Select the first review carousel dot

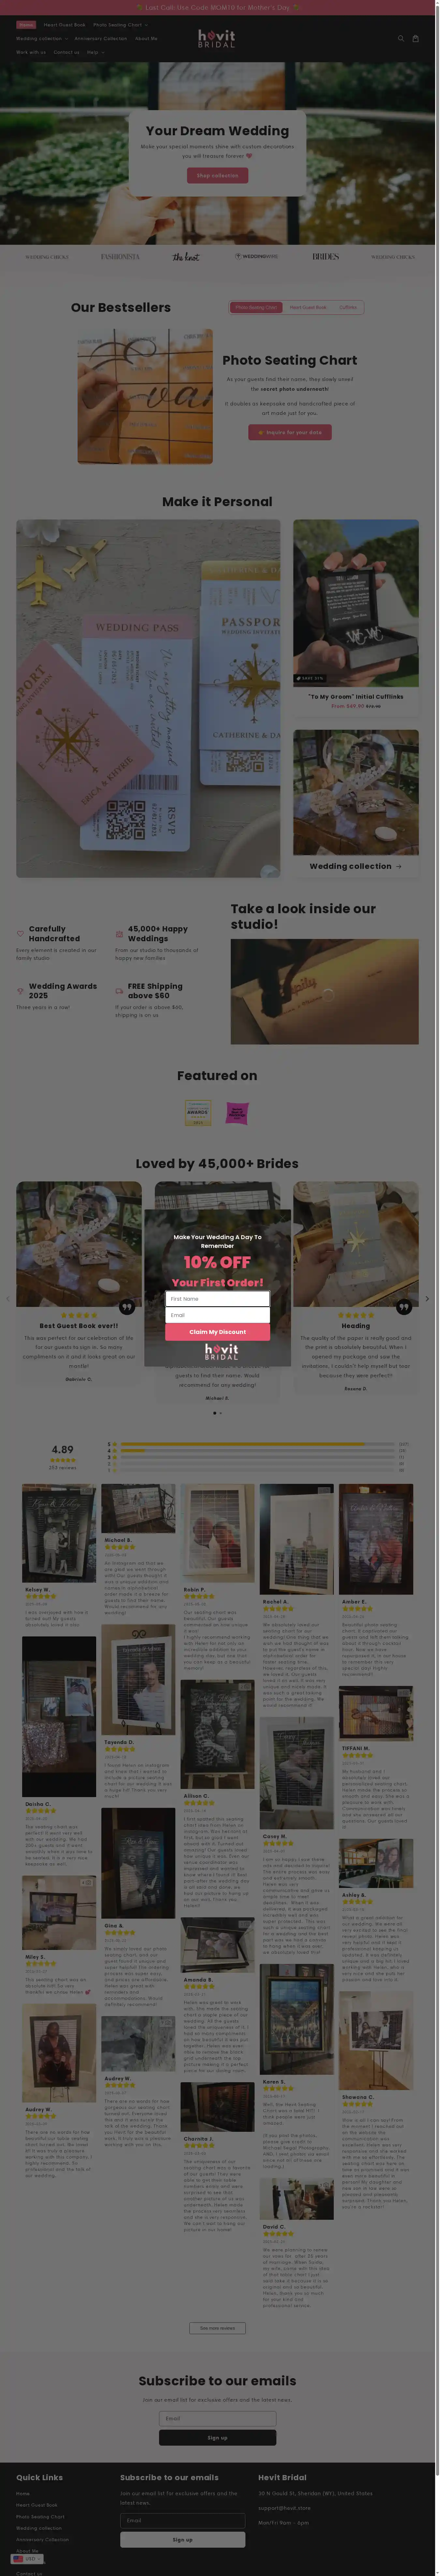214,1413
